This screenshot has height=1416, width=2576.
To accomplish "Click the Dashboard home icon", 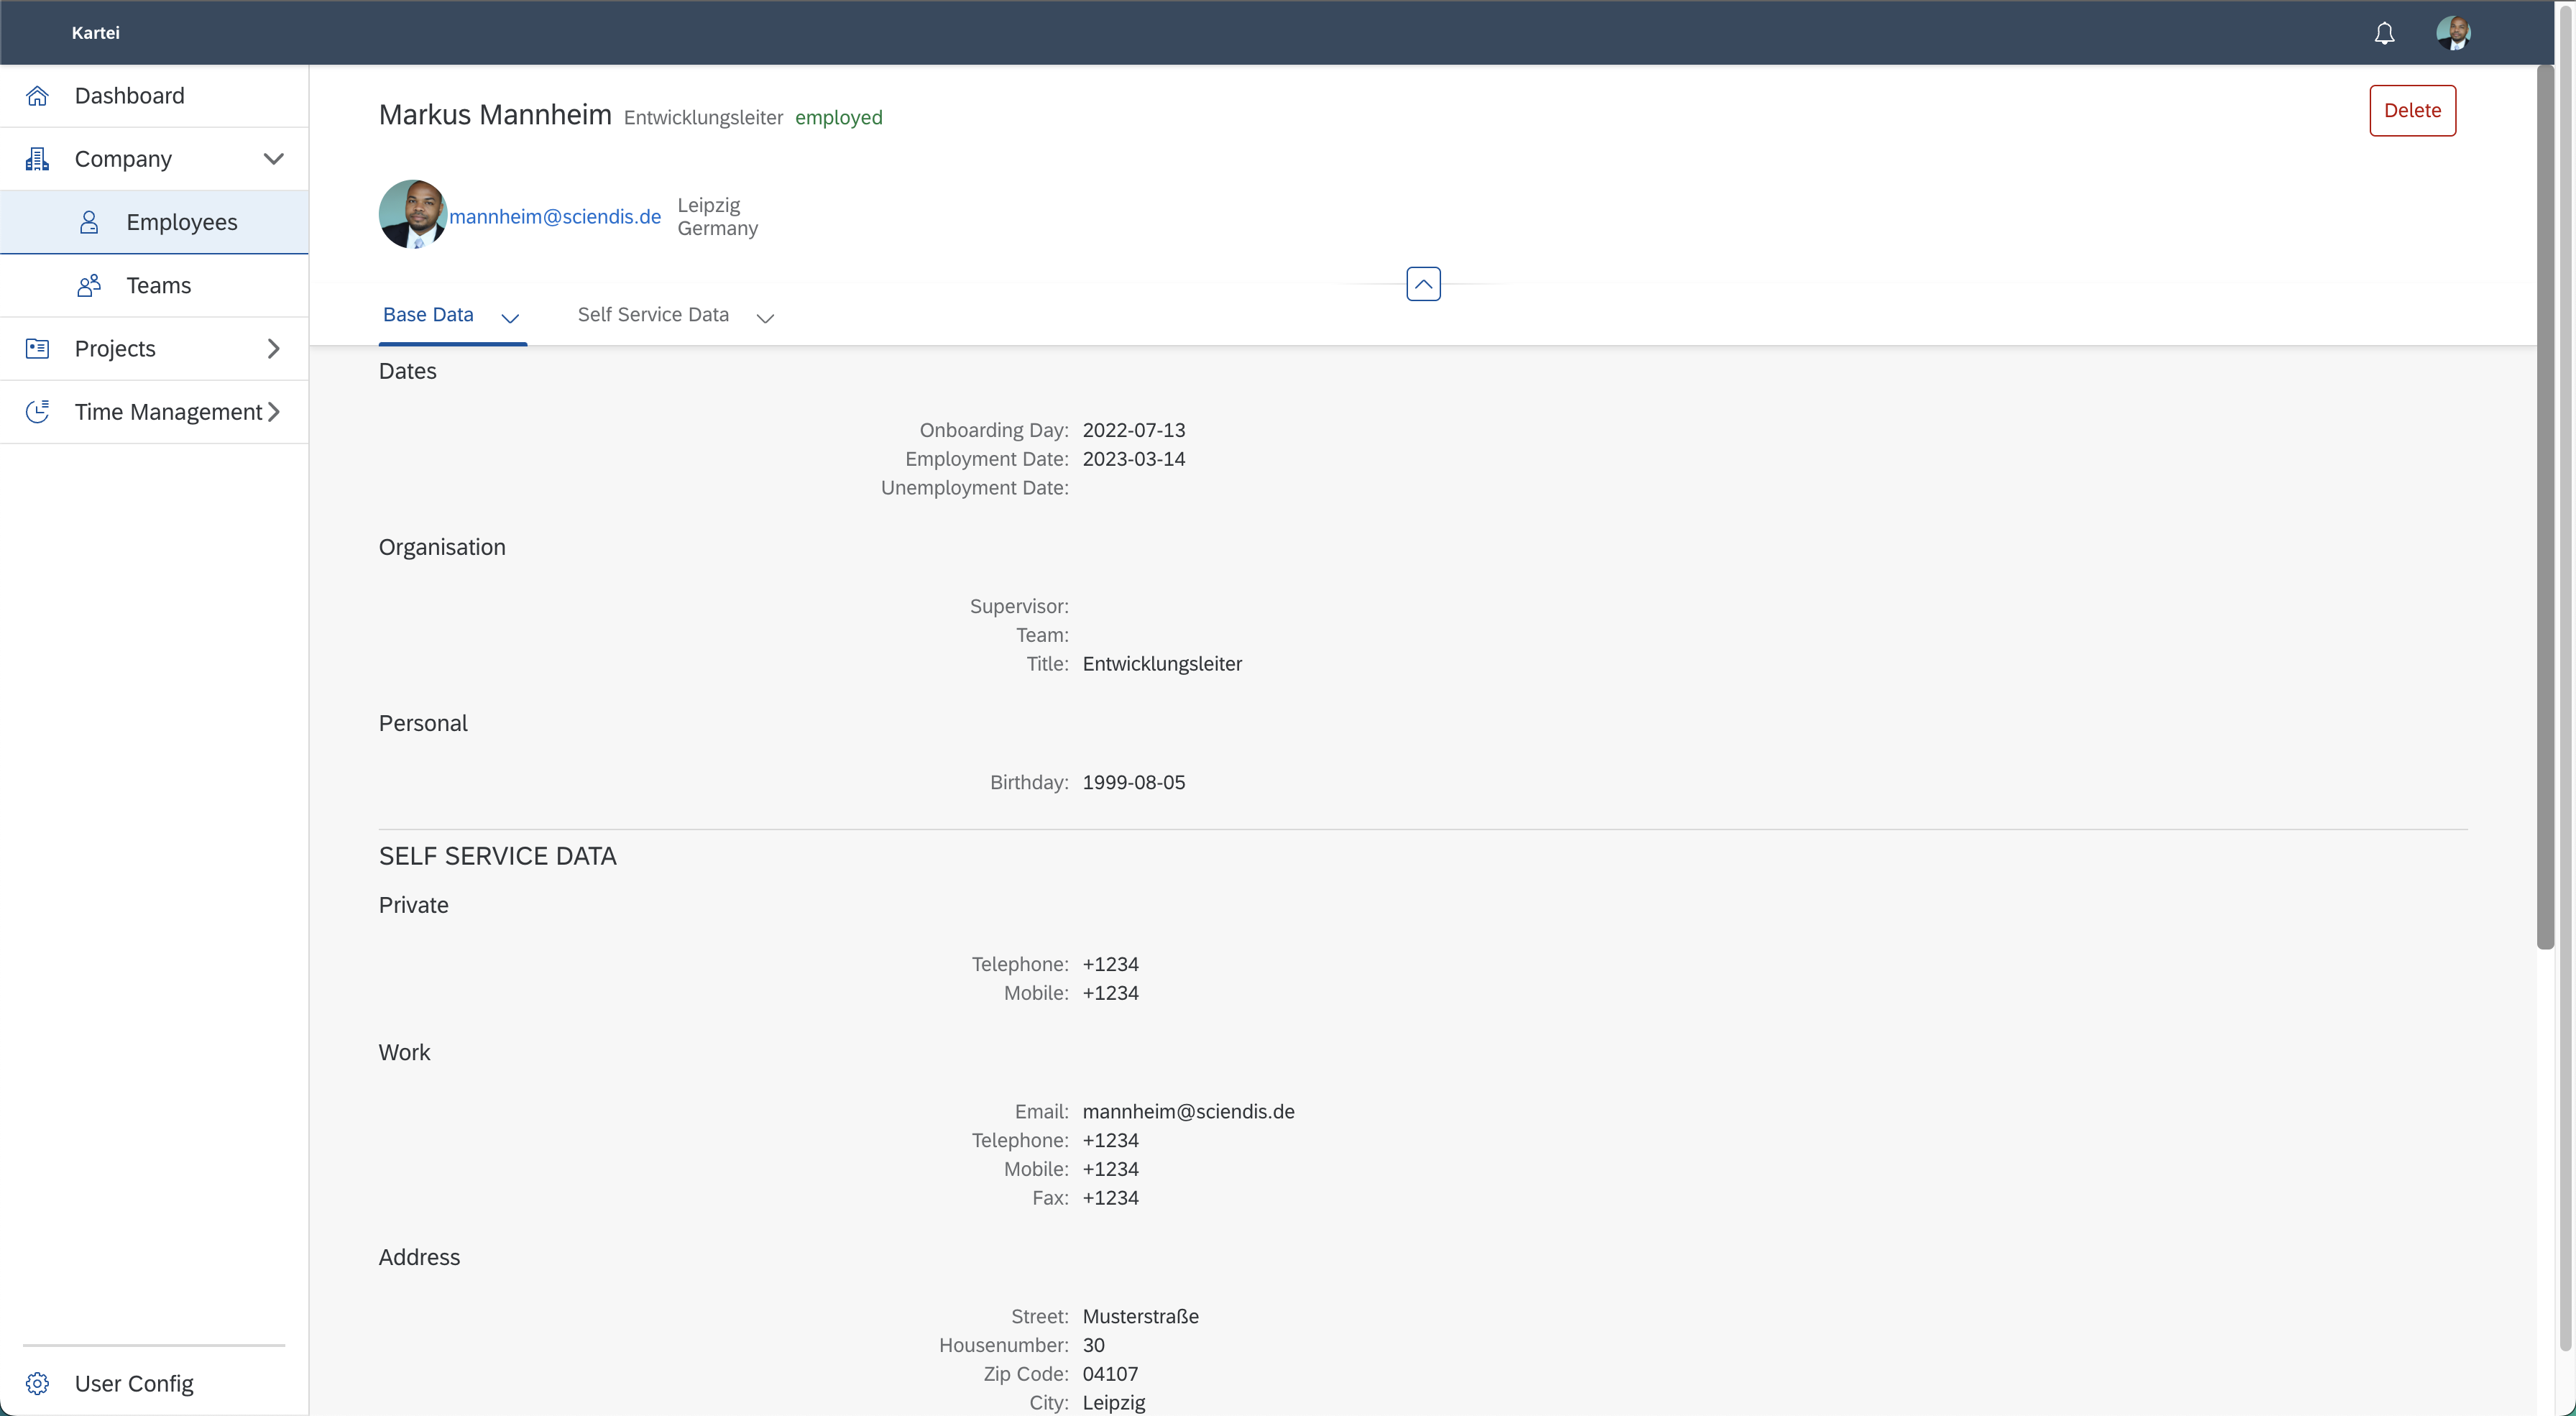I will [37, 96].
